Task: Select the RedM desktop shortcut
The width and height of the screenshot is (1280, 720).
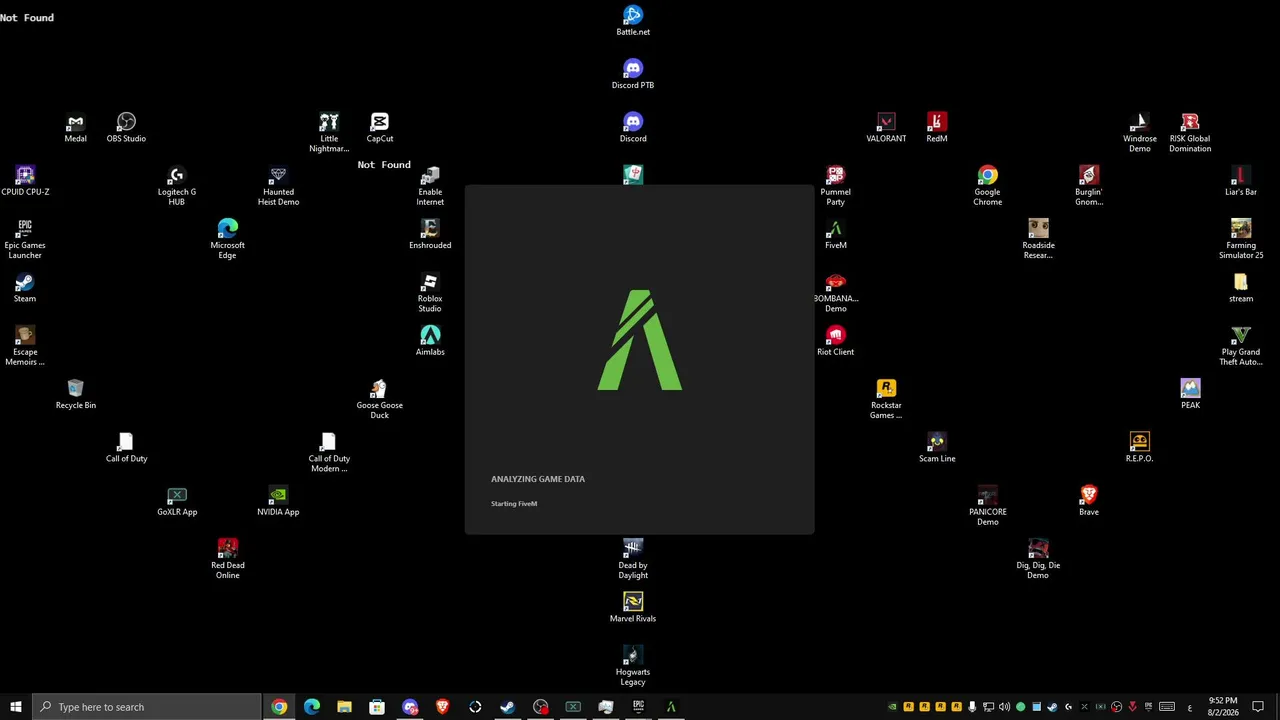Action: pos(937,128)
